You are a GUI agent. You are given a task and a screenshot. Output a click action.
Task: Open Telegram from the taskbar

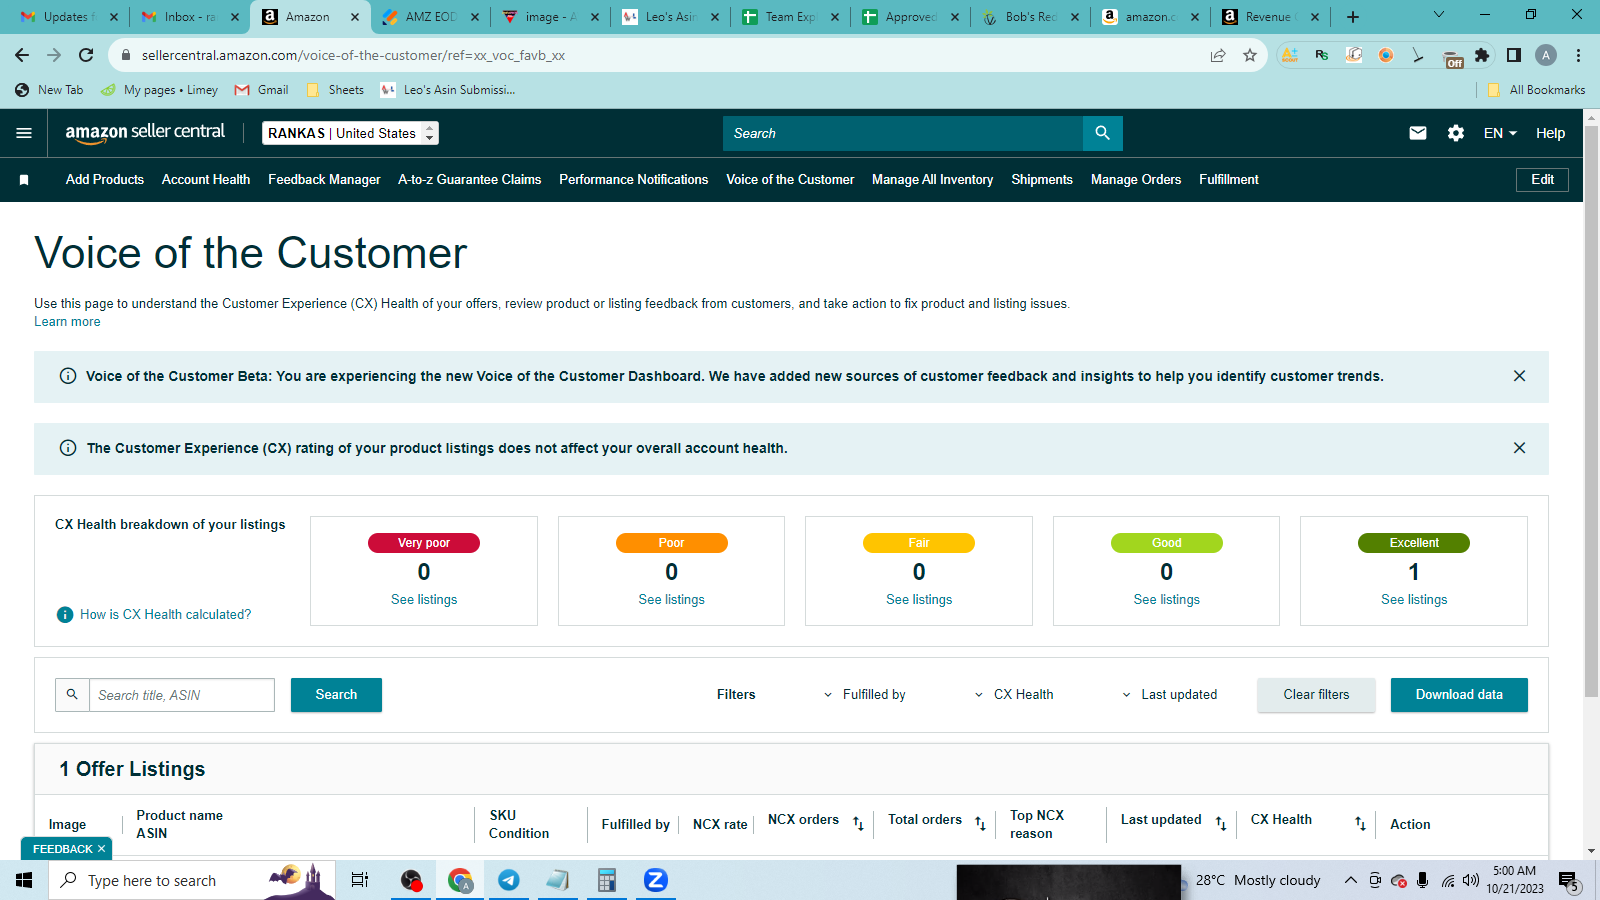(x=509, y=880)
